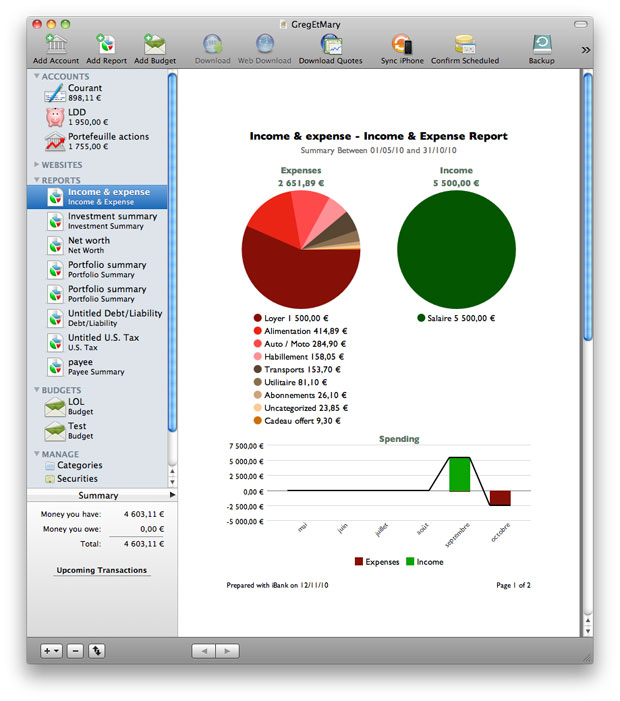Click the Loyer legend color dot
620x701 pixels.
click(x=257, y=318)
